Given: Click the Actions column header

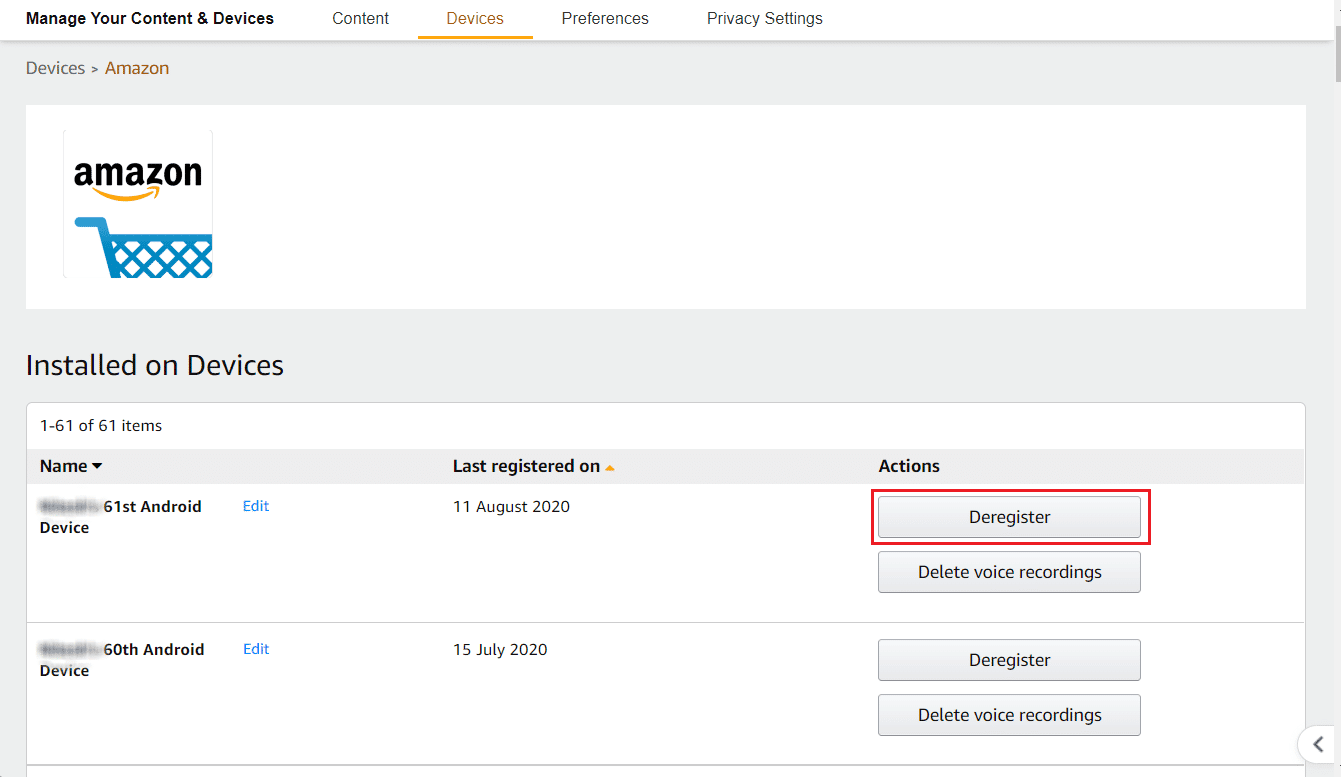Looking at the screenshot, I should [908, 466].
